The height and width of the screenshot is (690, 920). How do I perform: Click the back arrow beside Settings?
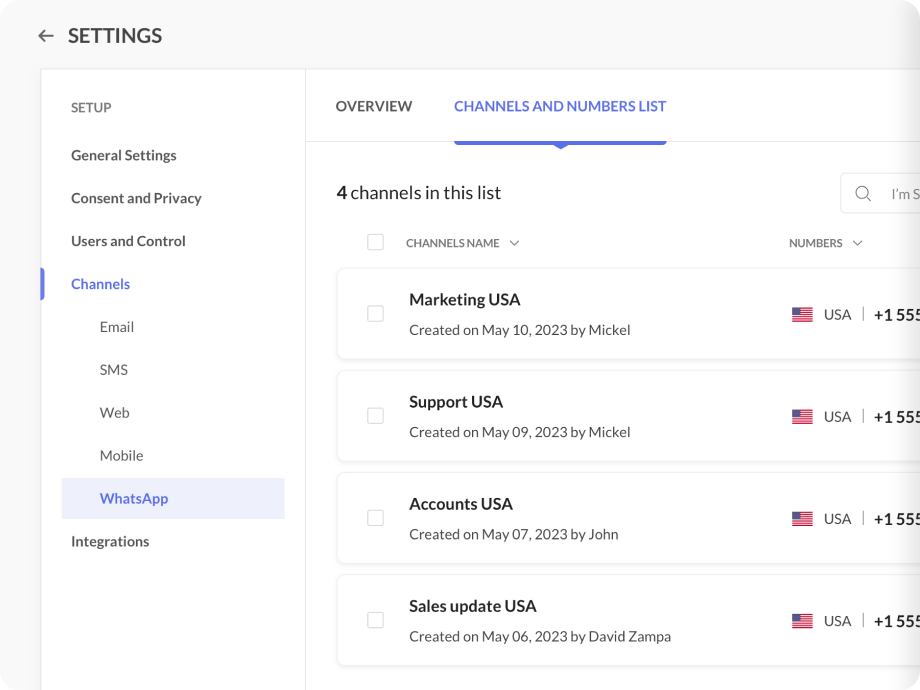45,36
